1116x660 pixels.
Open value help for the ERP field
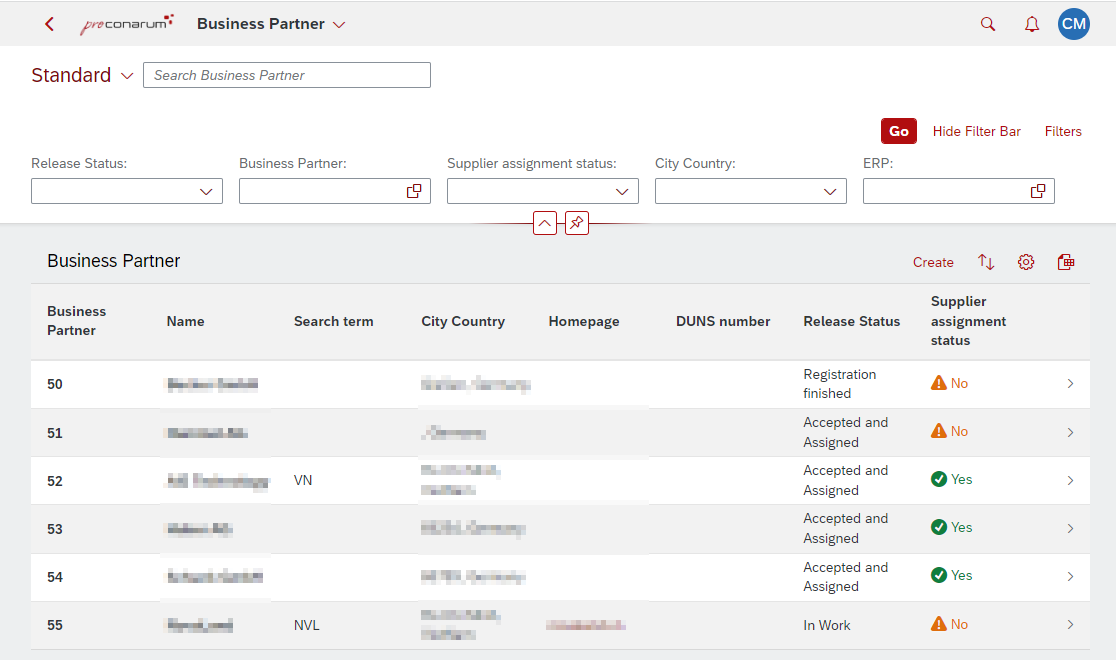pyautogui.click(x=1037, y=190)
